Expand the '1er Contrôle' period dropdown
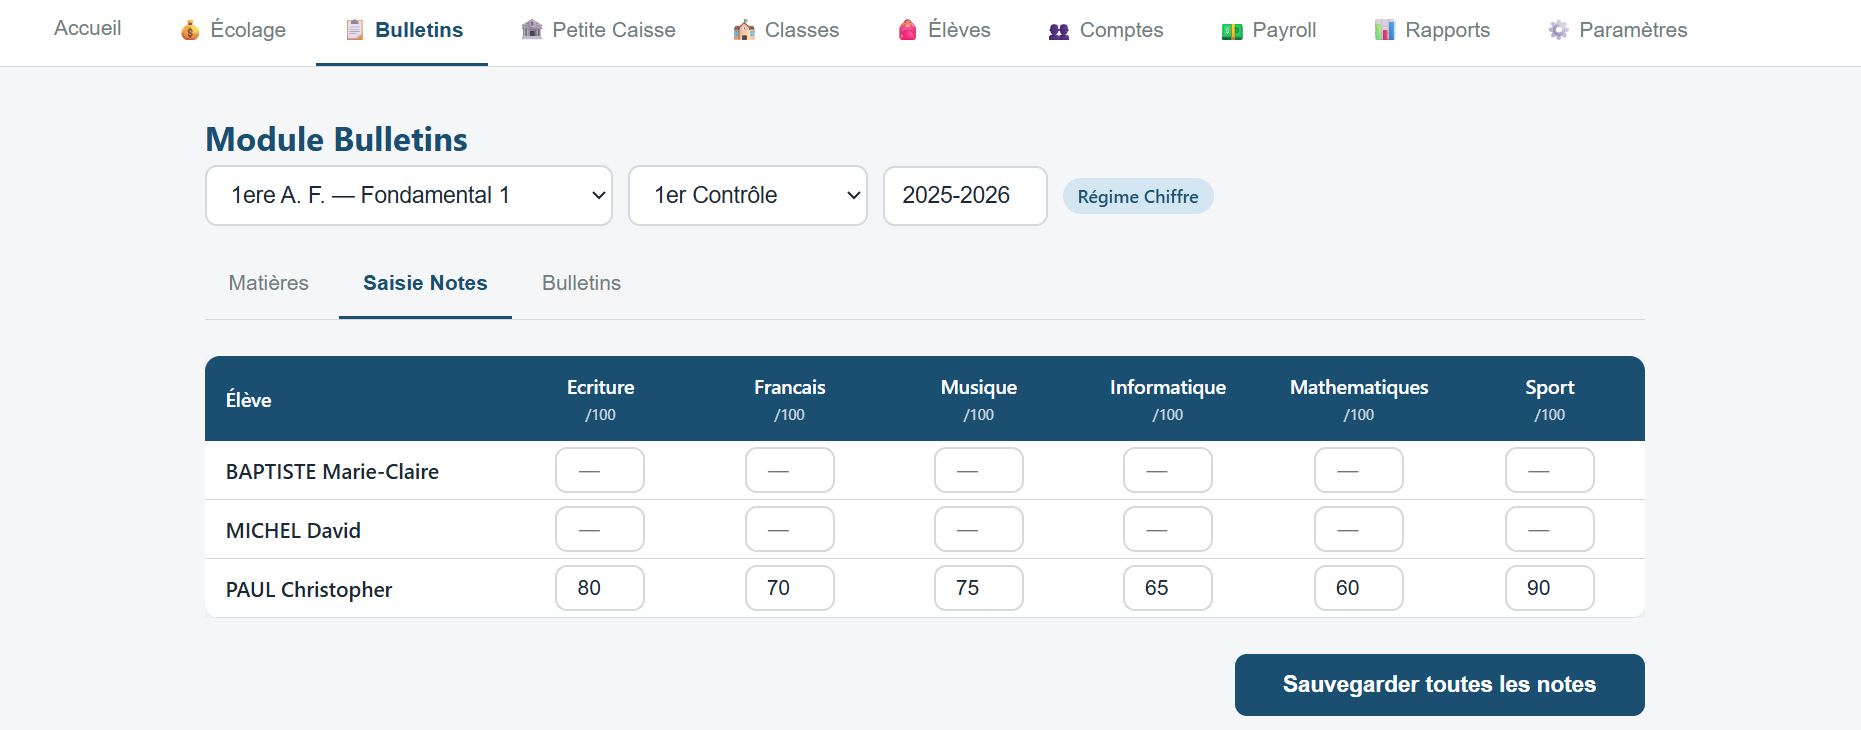 [x=748, y=195]
